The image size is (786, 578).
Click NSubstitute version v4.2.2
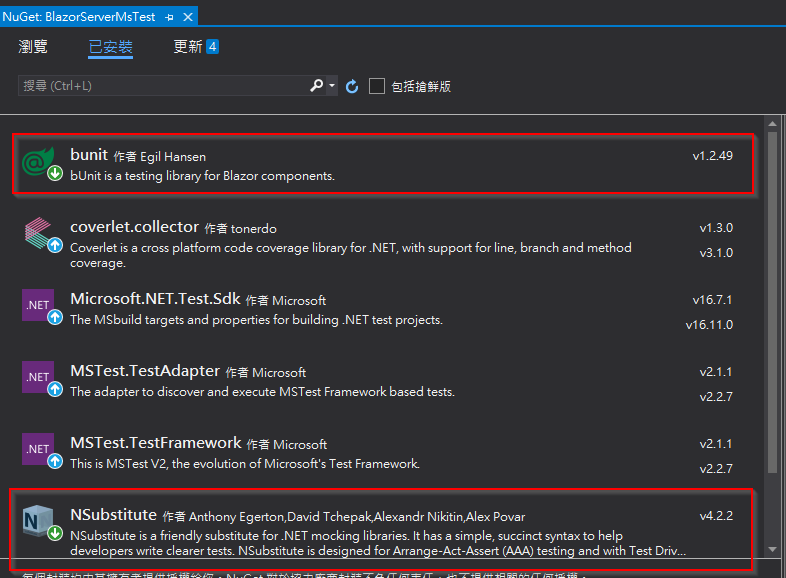coord(716,516)
